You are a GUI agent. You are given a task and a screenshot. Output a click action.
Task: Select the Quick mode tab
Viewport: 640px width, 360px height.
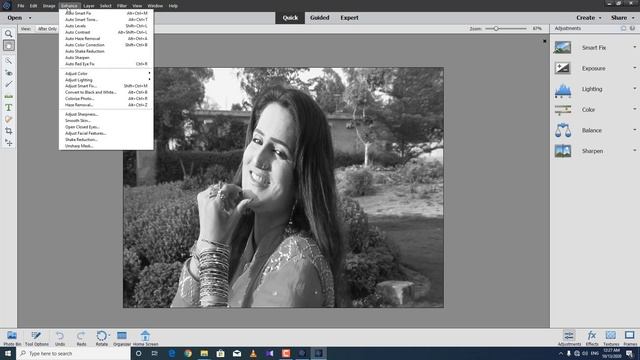click(x=290, y=18)
